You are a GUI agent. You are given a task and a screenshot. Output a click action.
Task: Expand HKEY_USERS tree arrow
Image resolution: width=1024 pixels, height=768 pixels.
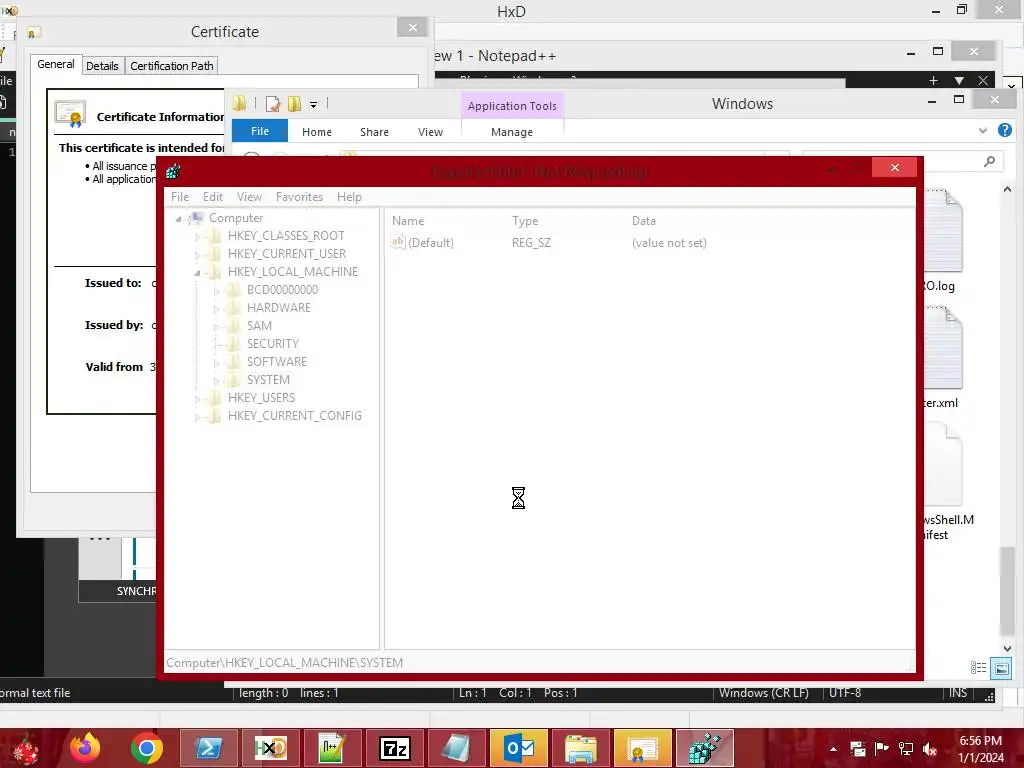[198, 398]
